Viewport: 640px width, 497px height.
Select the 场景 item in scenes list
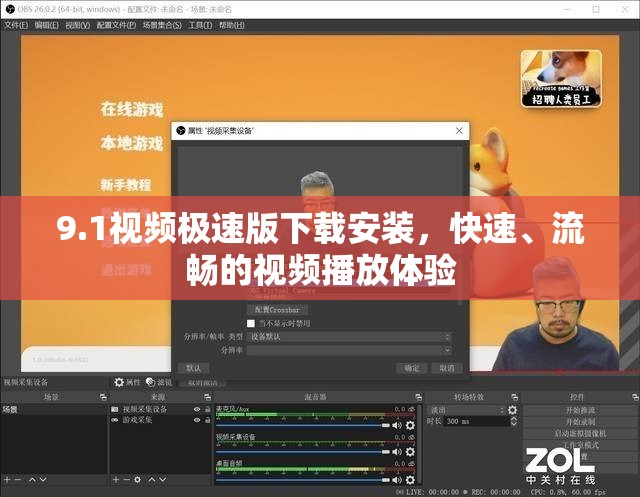tap(53, 409)
